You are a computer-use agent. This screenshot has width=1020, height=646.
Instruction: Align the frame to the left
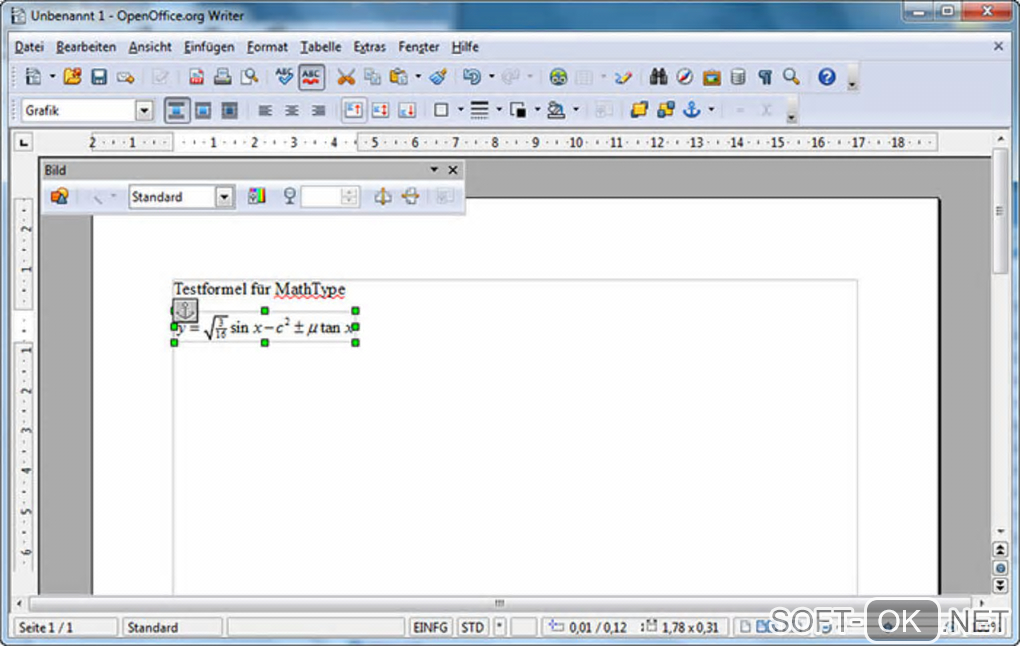coord(265,111)
